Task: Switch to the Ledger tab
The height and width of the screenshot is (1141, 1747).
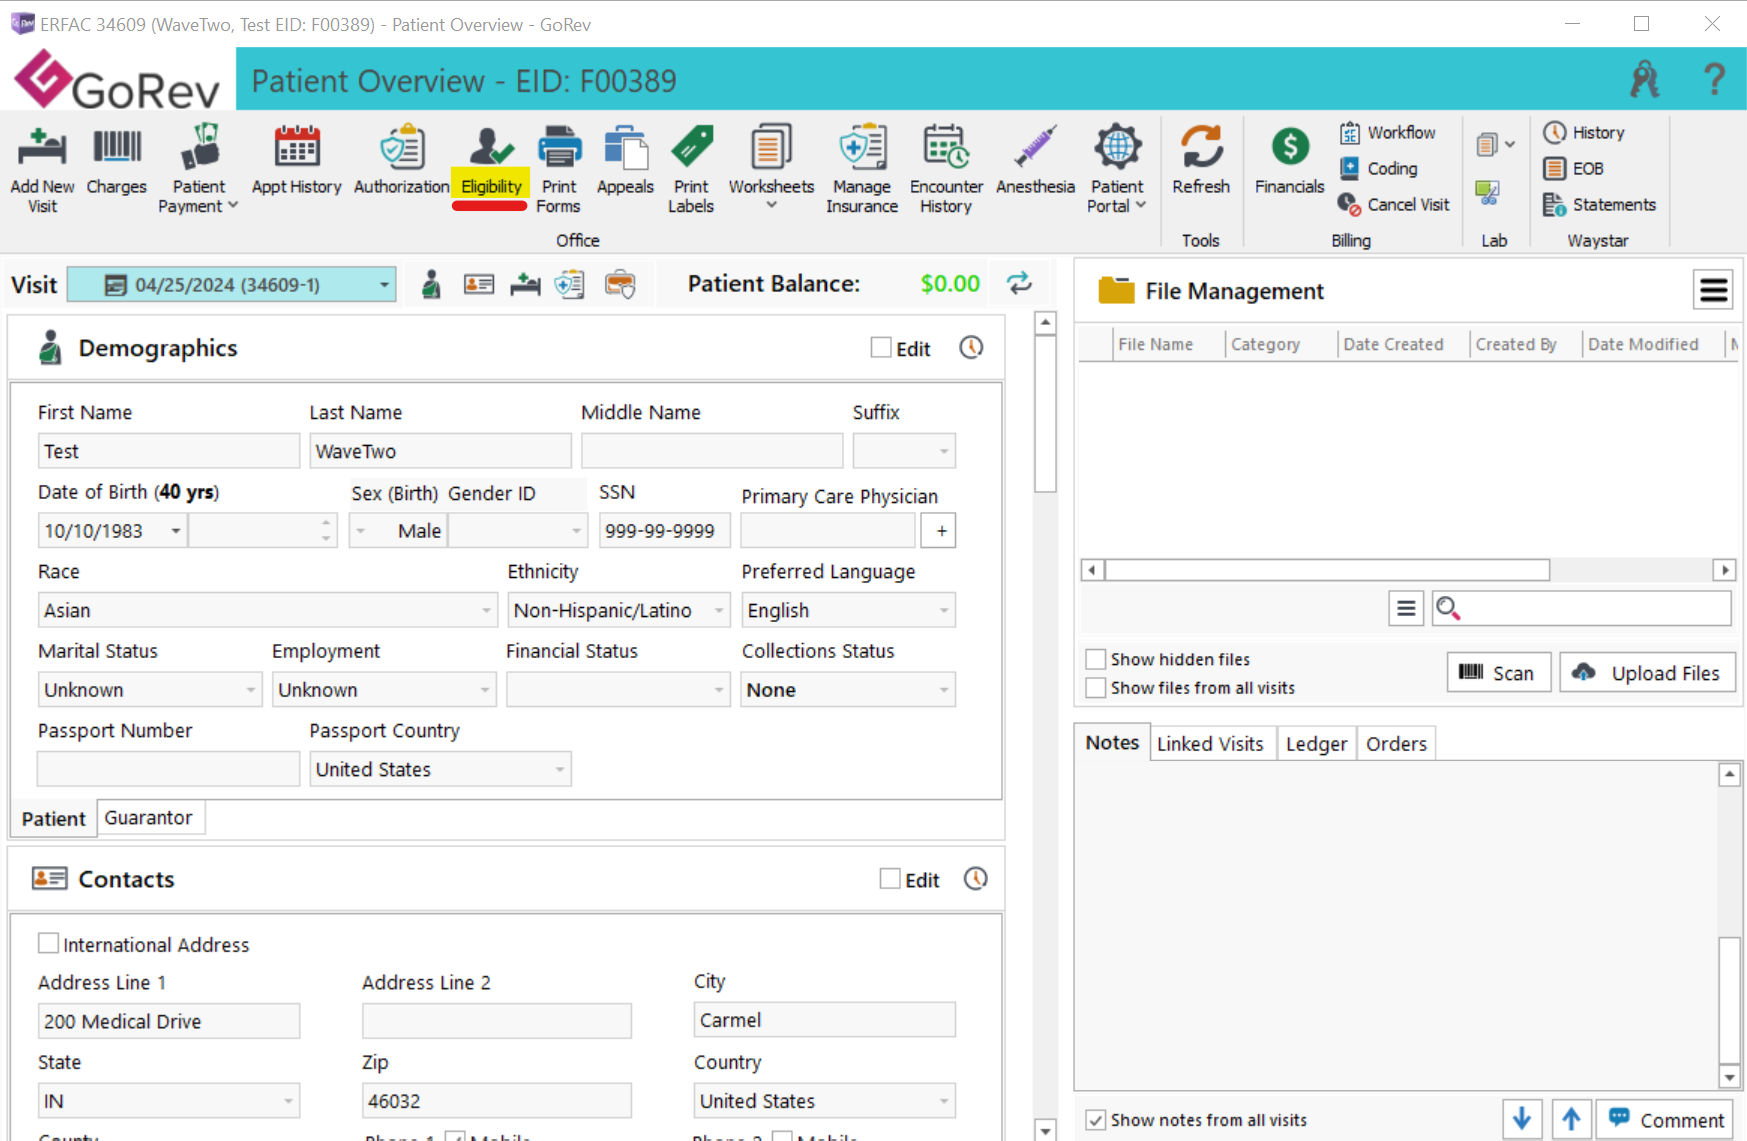Action: pyautogui.click(x=1316, y=744)
